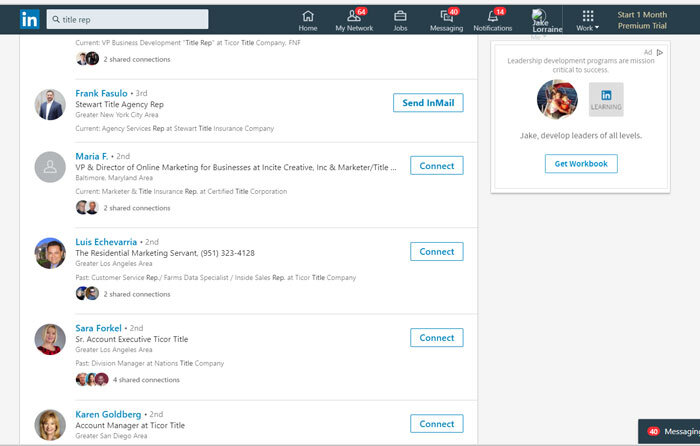Image resolution: width=700 pixels, height=446 pixels.
Task: Connect with Sara Forkel
Action: [x=437, y=338]
